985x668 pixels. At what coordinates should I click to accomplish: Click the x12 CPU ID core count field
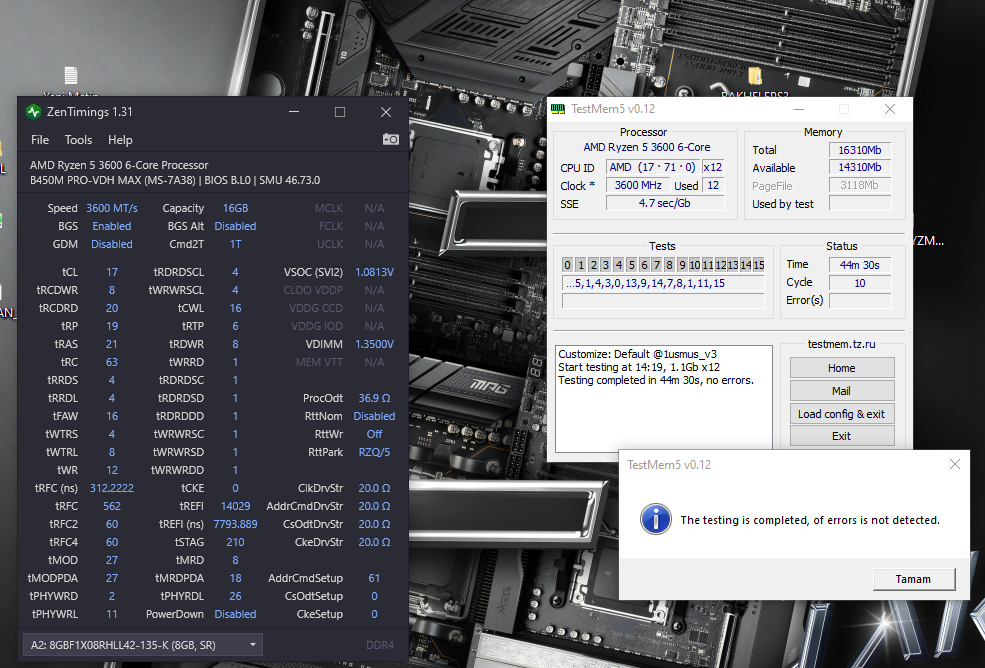click(712, 167)
